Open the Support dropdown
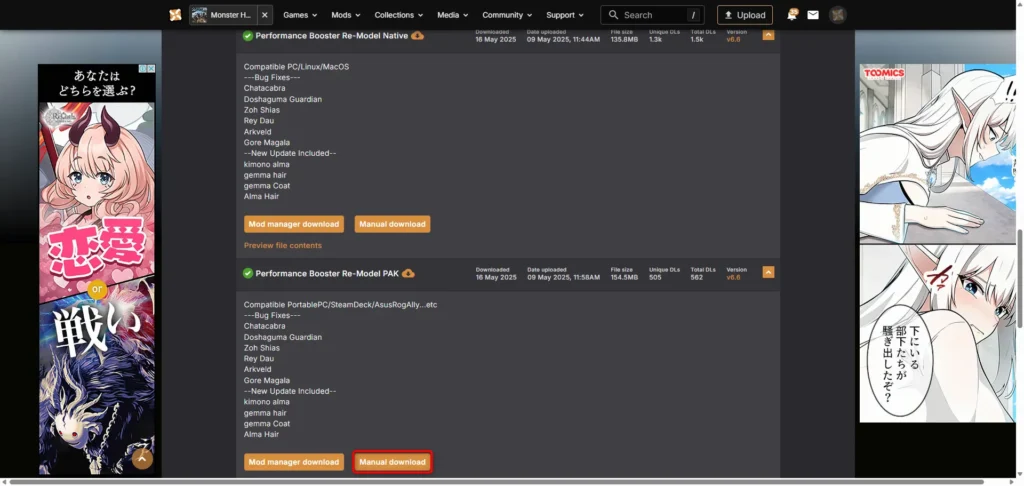 click(565, 15)
